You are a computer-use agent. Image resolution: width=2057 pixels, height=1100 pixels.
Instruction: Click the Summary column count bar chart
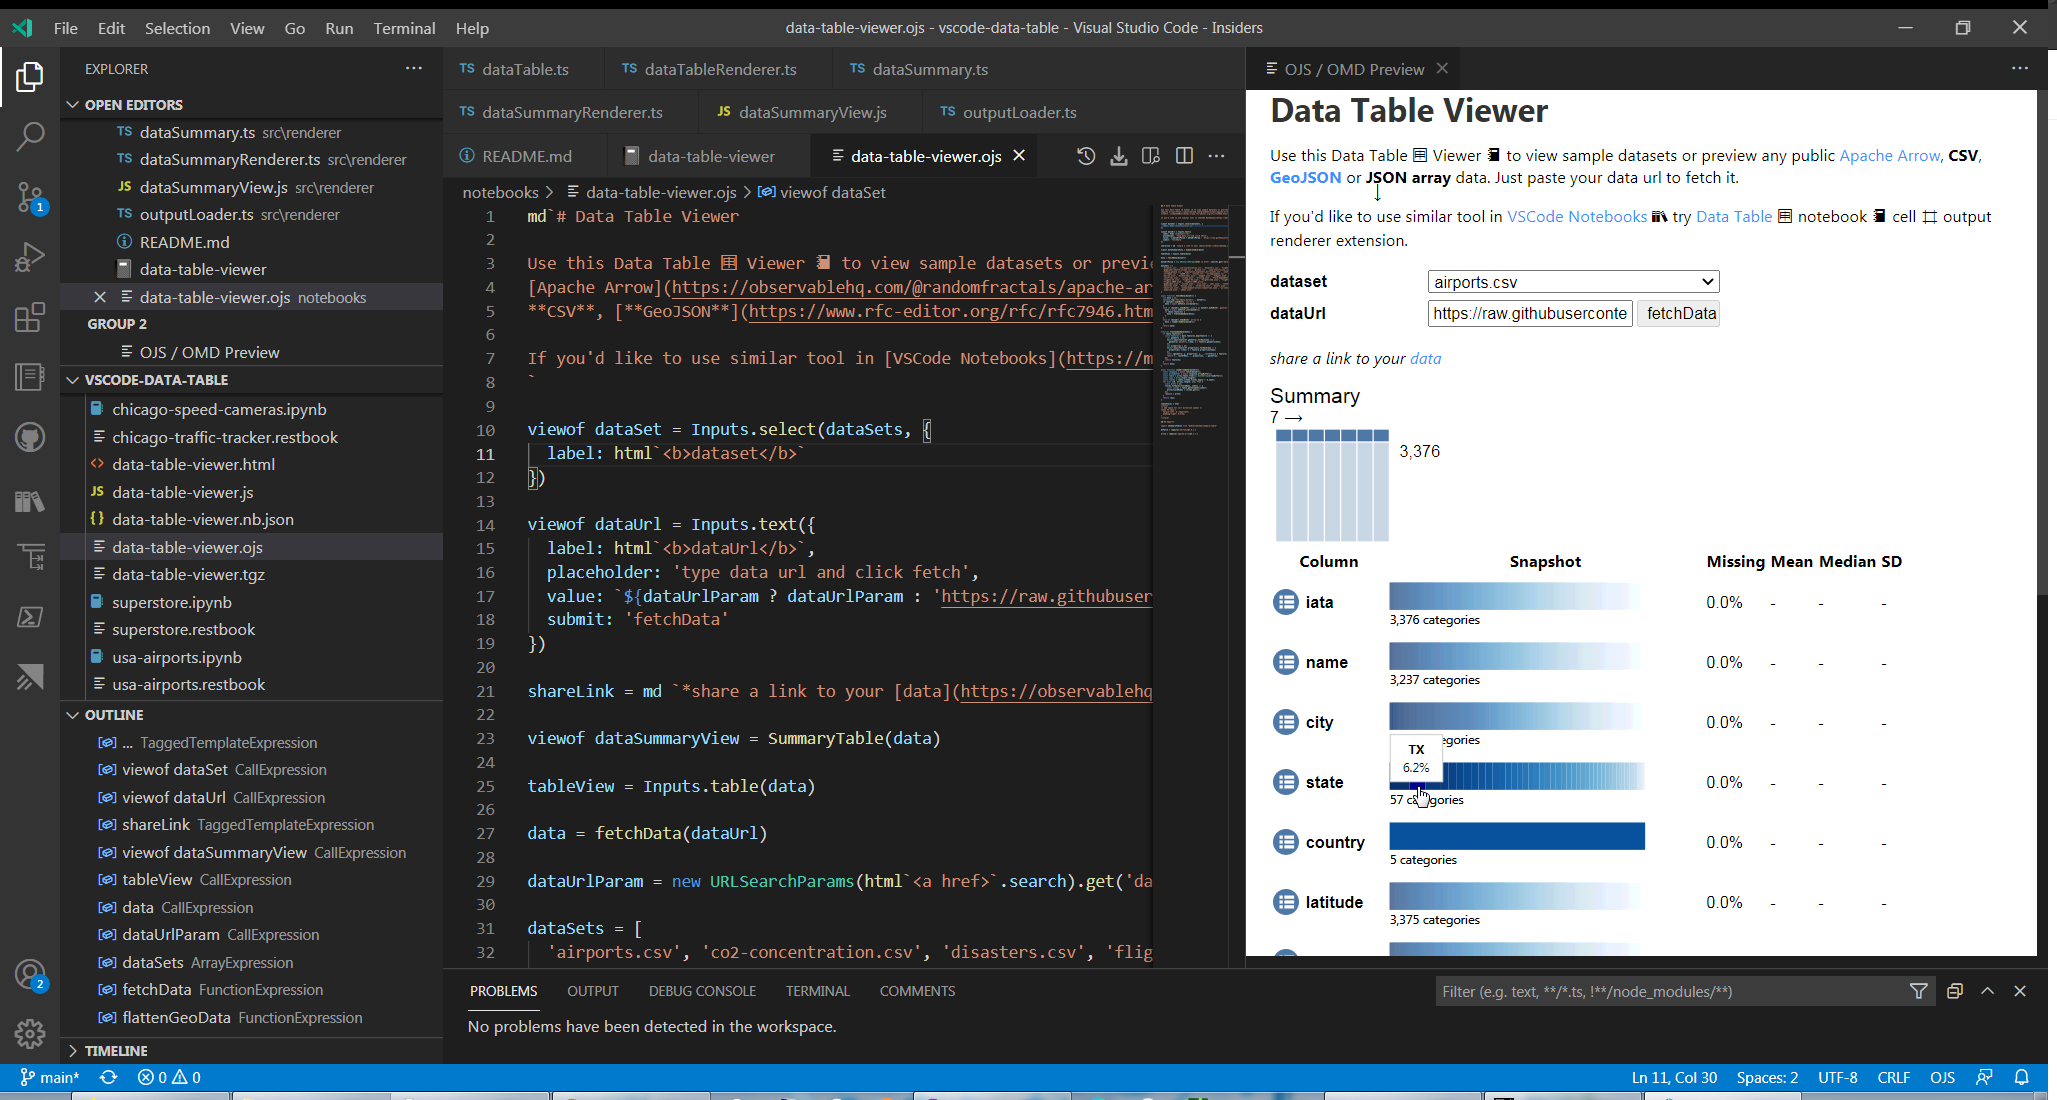pos(1331,485)
